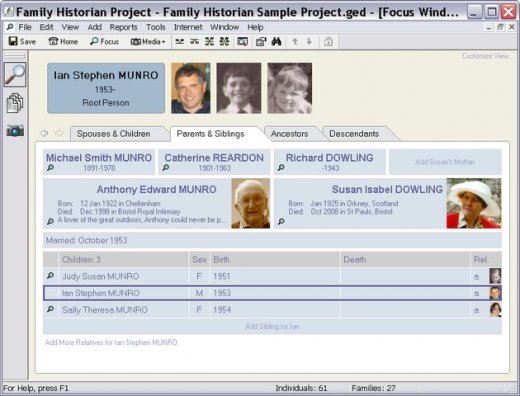
Task: Click Add More Relatives for Ian Stephen MUNRO
Action: click(x=111, y=342)
